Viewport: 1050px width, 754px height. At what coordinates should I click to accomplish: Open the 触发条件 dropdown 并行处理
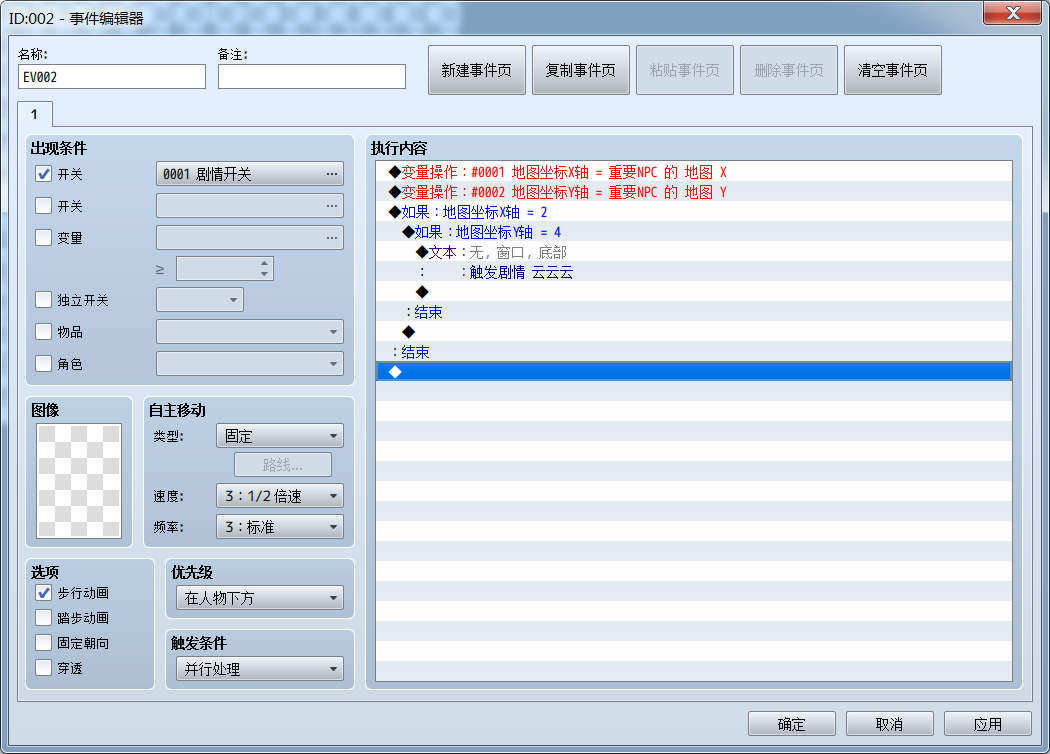coord(260,669)
